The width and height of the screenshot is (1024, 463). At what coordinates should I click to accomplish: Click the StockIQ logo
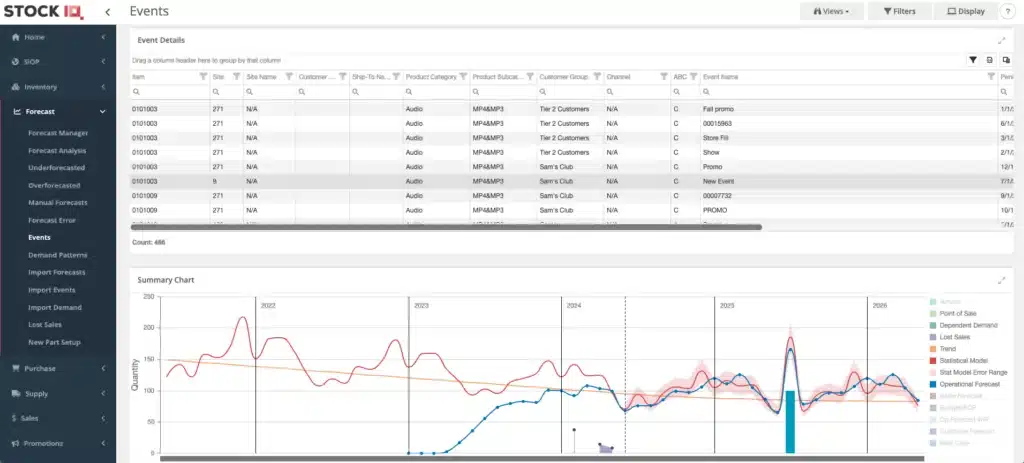click(x=44, y=12)
